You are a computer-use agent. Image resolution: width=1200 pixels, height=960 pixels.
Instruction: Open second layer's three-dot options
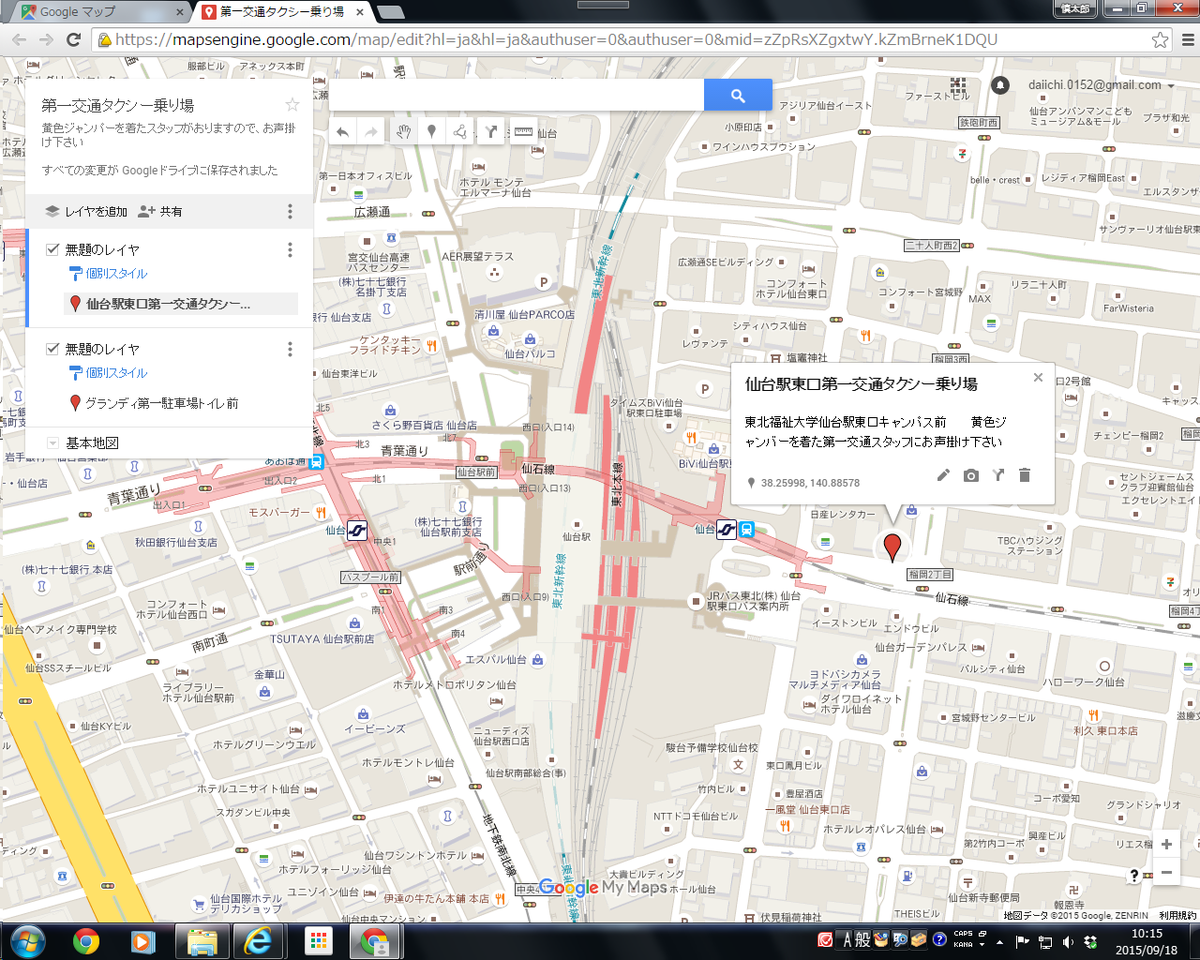(290, 349)
